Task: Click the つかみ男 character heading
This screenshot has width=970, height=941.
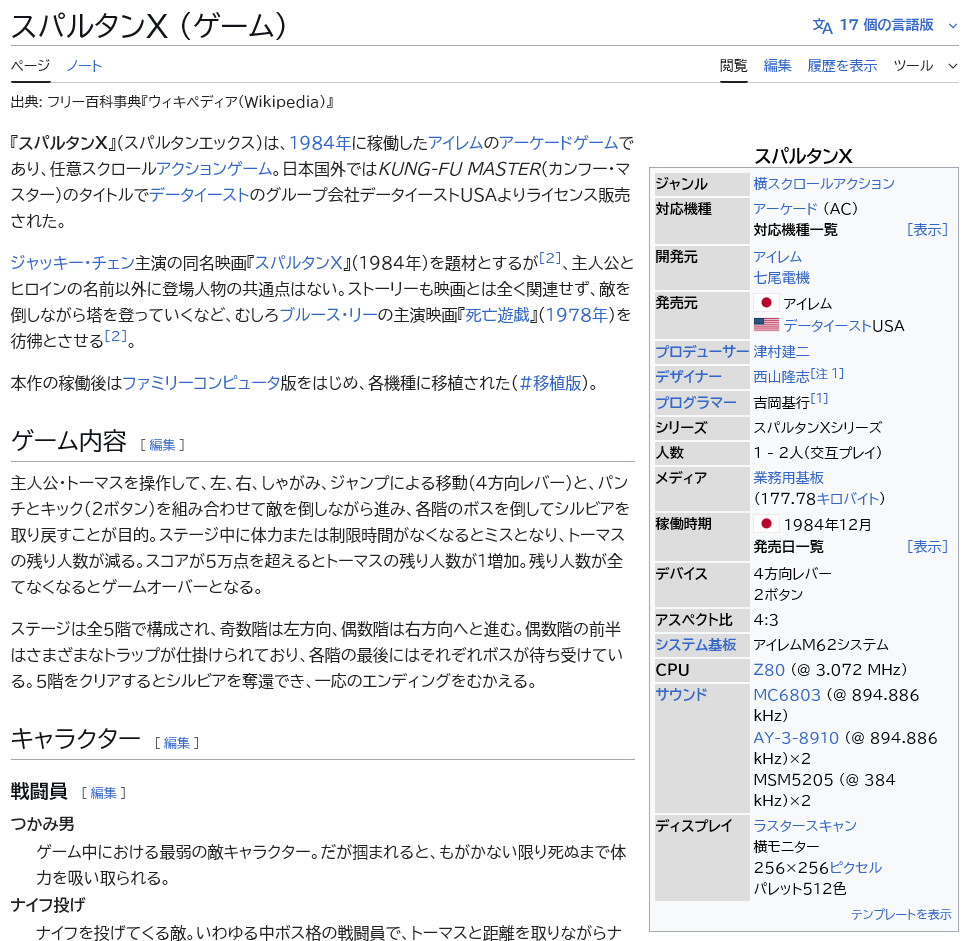Action: pos(43,824)
